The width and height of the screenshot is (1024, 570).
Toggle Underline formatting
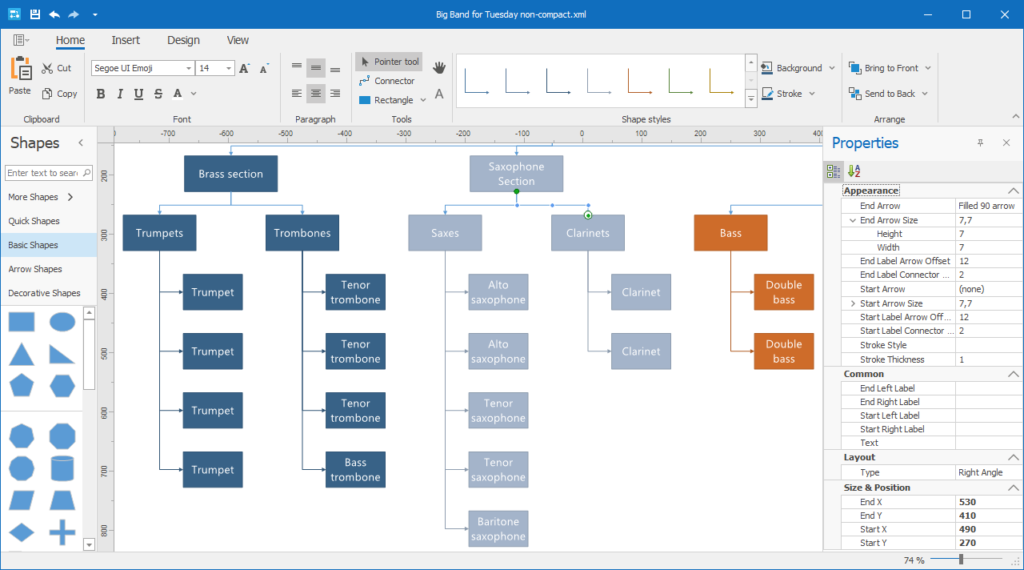[x=139, y=94]
